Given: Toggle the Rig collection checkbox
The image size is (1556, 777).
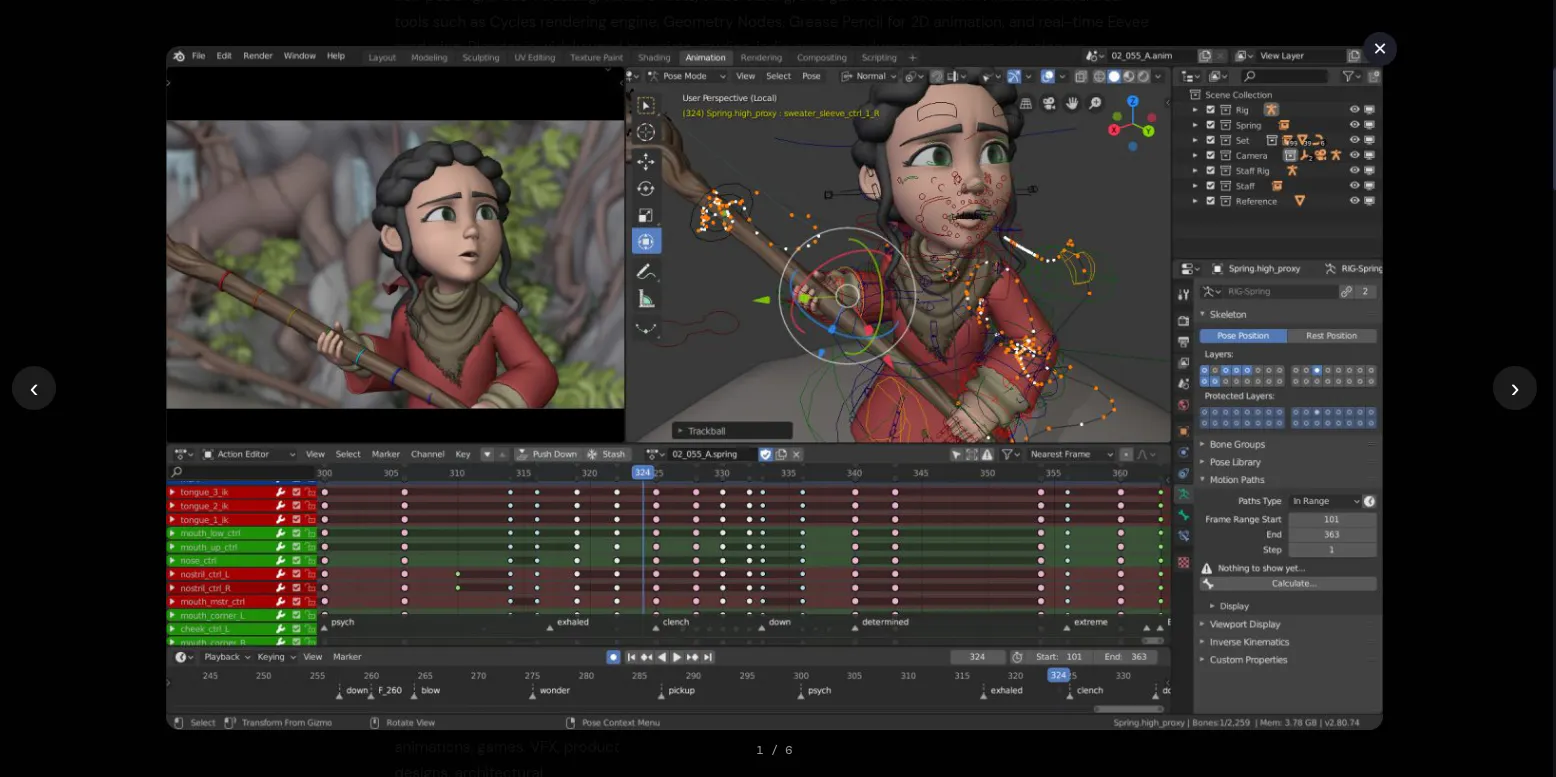Looking at the screenshot, I should [1211, 110].
